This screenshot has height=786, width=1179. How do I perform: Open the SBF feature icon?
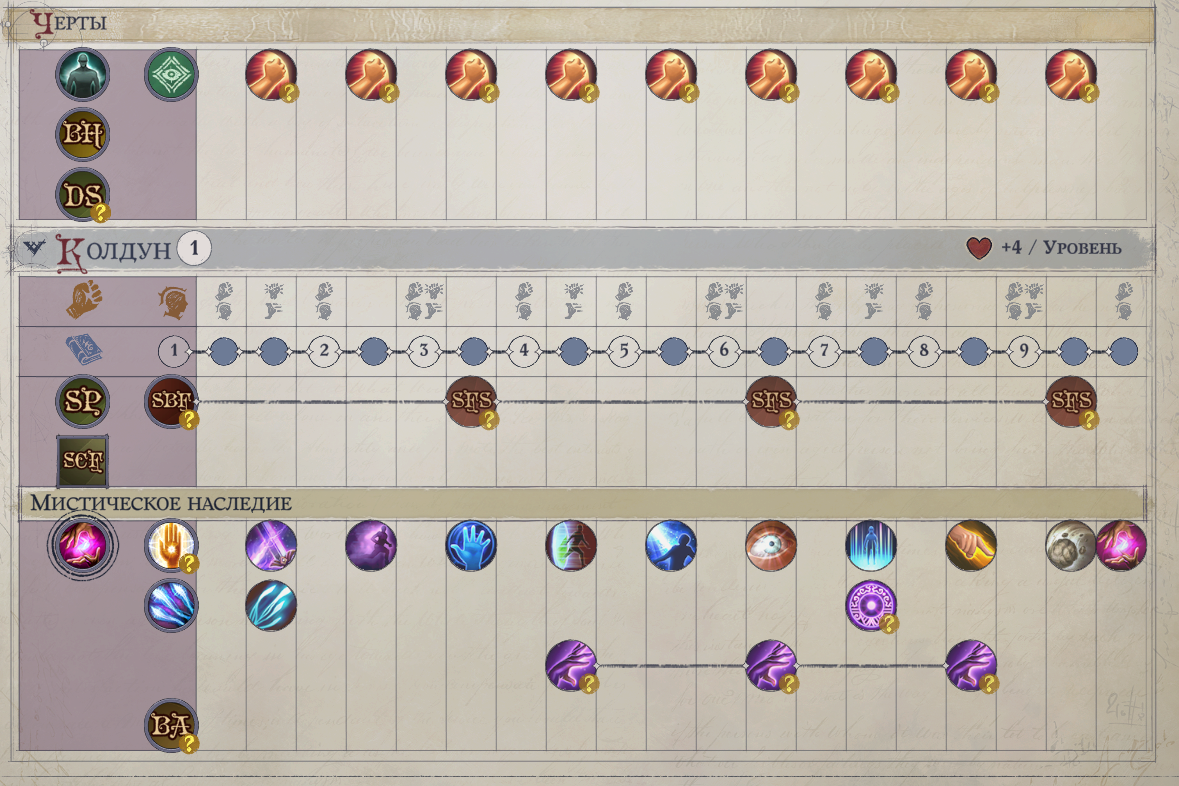point(171,401)
